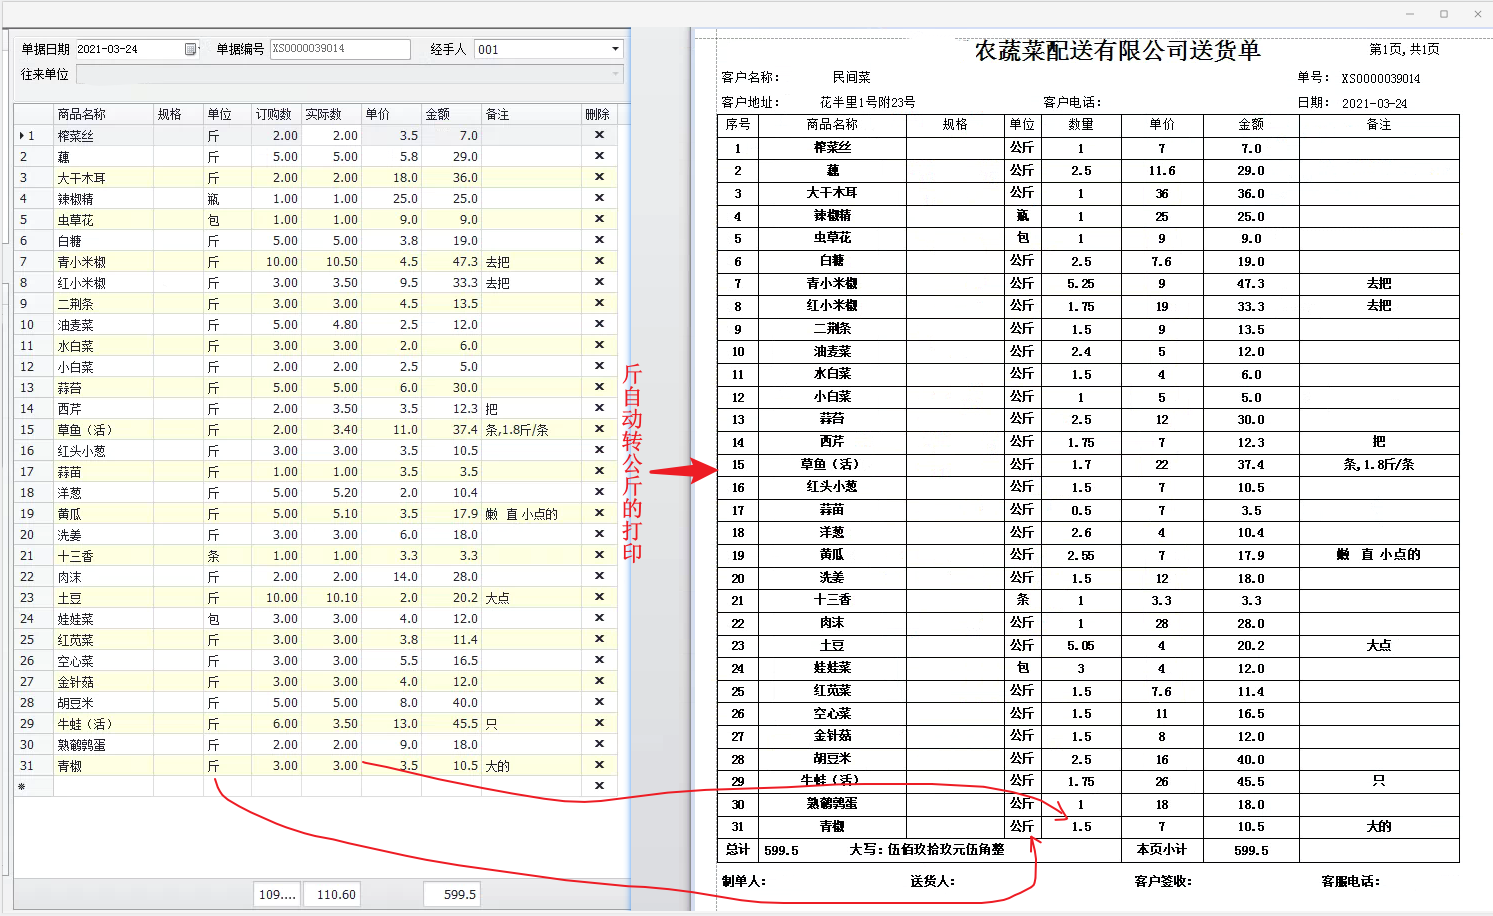Click the preview title 农蔬菜配送有限公司送货单

coord(1117,50)
